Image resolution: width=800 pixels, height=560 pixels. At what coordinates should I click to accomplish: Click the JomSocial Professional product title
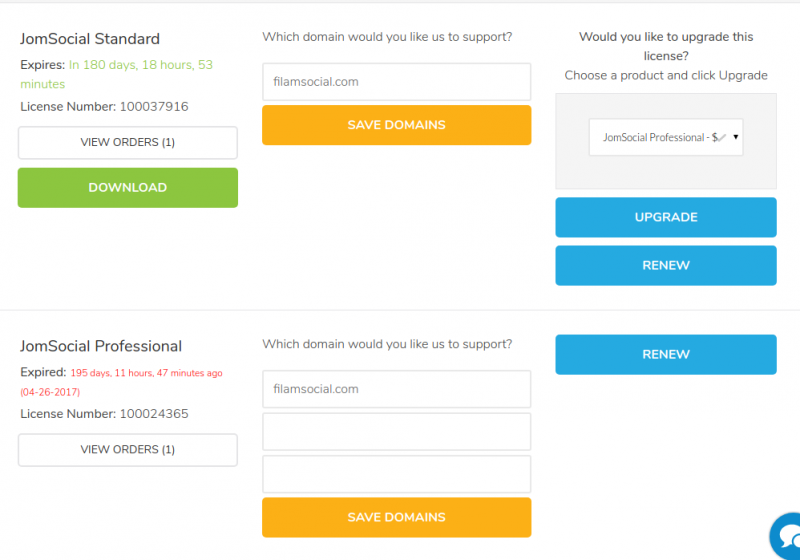pyautogui.click(x=101, y=346)
